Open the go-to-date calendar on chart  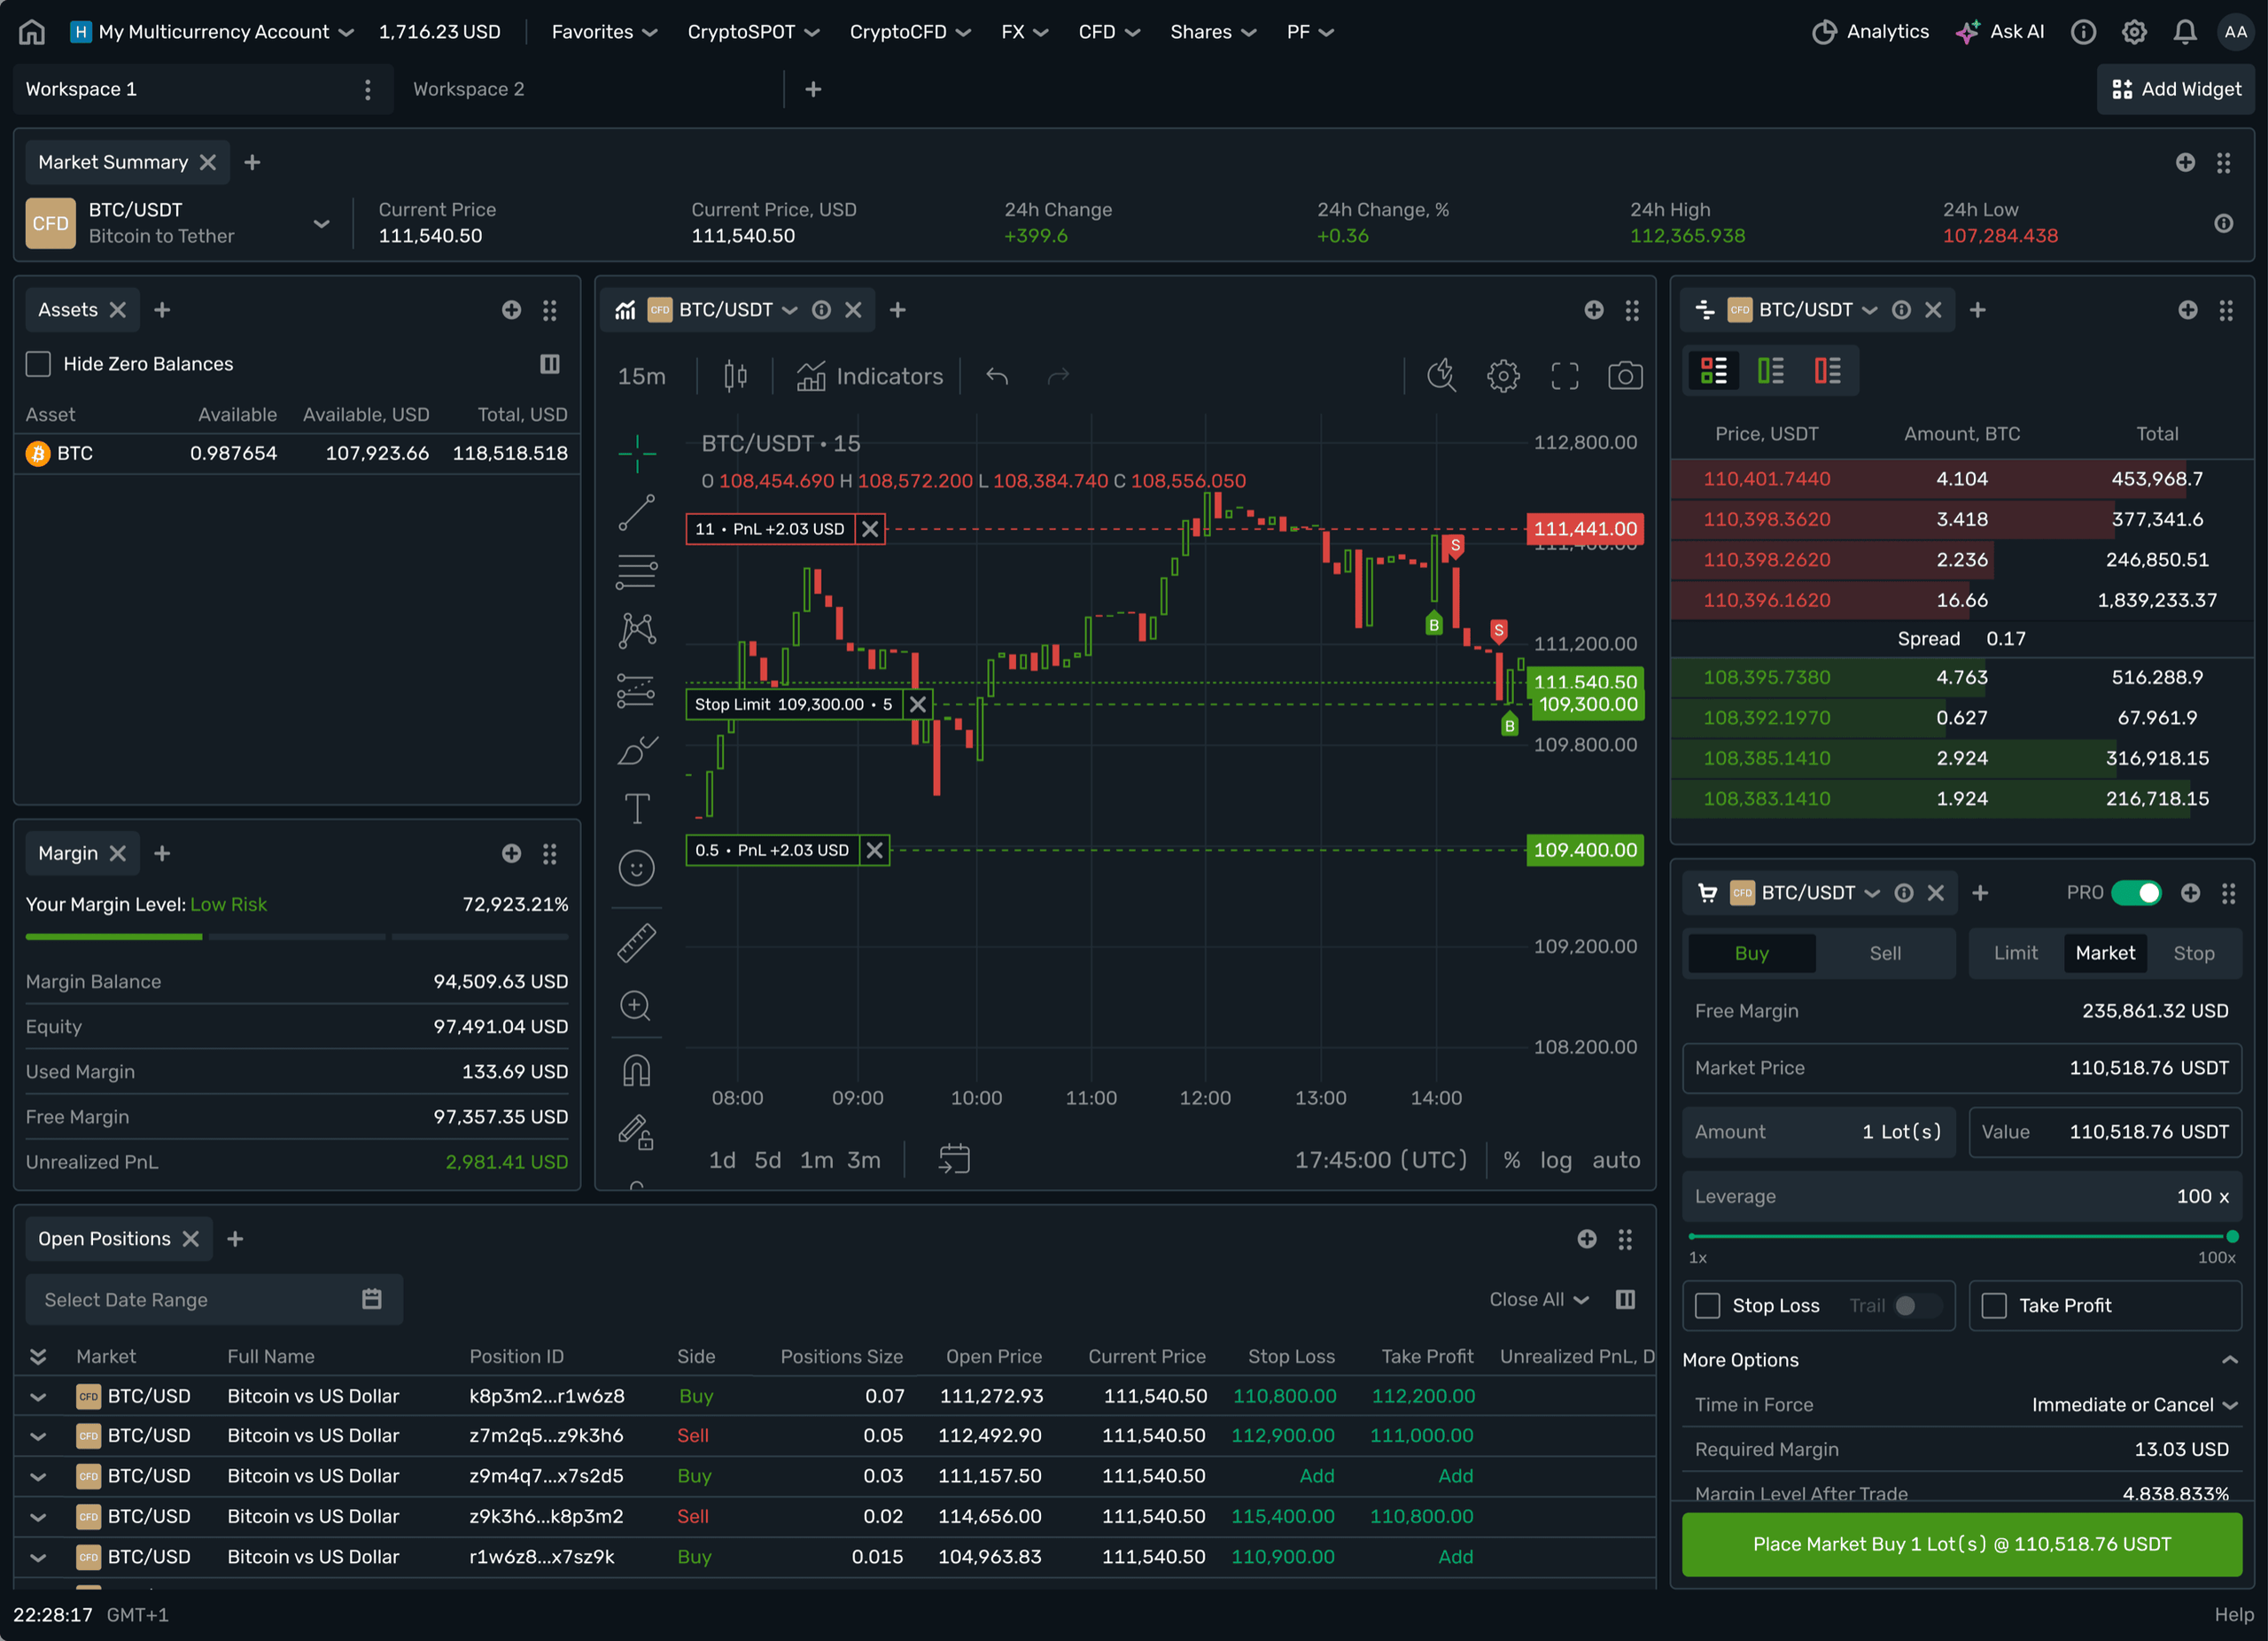tap(954, 1159)
